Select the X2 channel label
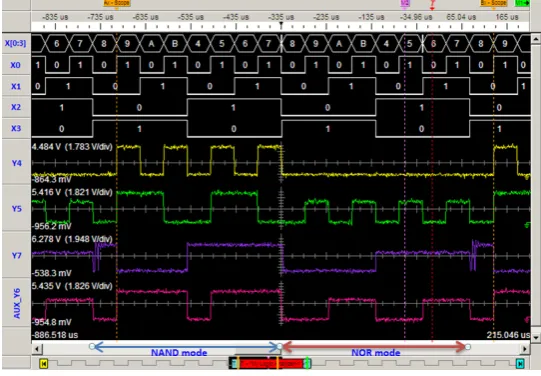Viewport: 541px width, 376px height. pos(16,107)
